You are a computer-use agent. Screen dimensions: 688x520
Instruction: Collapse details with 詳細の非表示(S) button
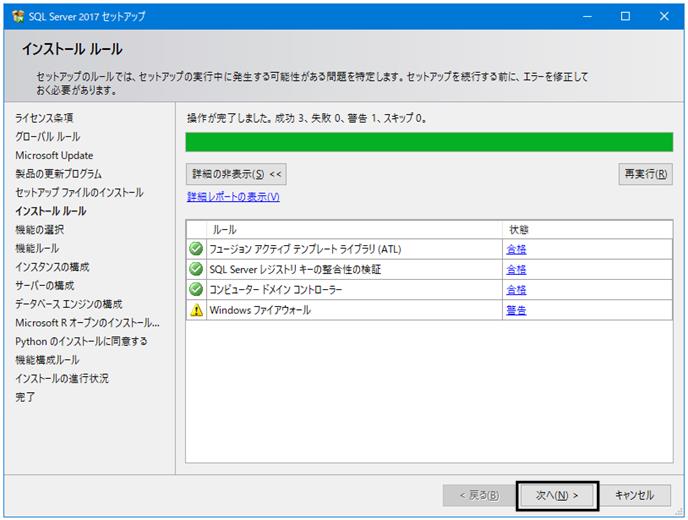tap(236, 174)
